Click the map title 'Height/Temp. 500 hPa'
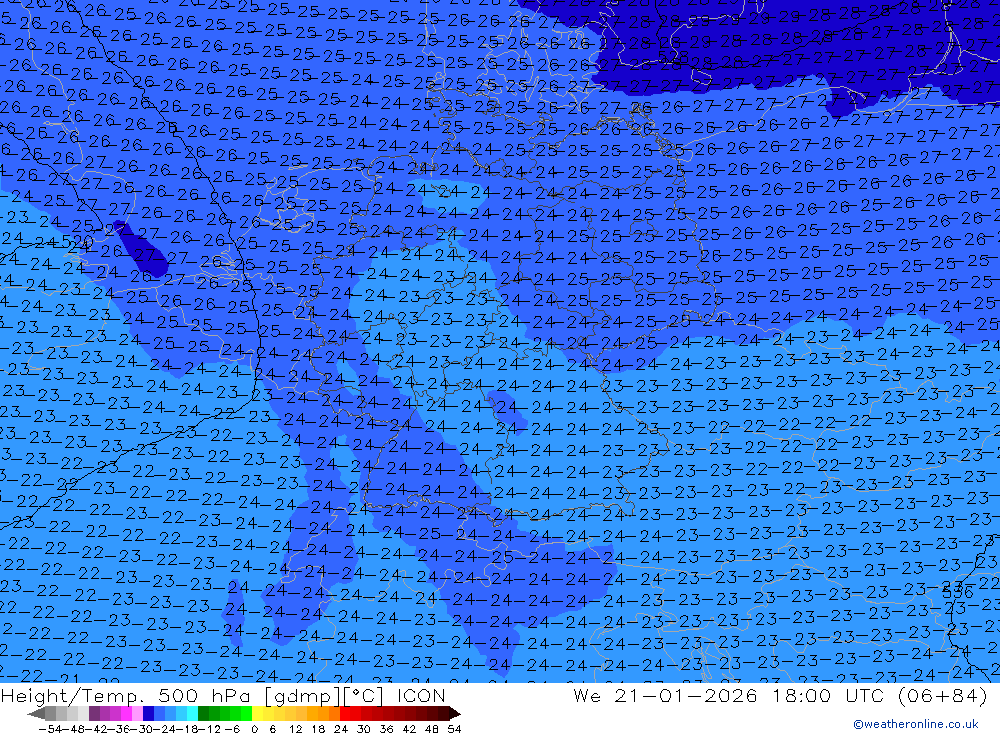The image size is (1000, 733). tap(128, 695)
